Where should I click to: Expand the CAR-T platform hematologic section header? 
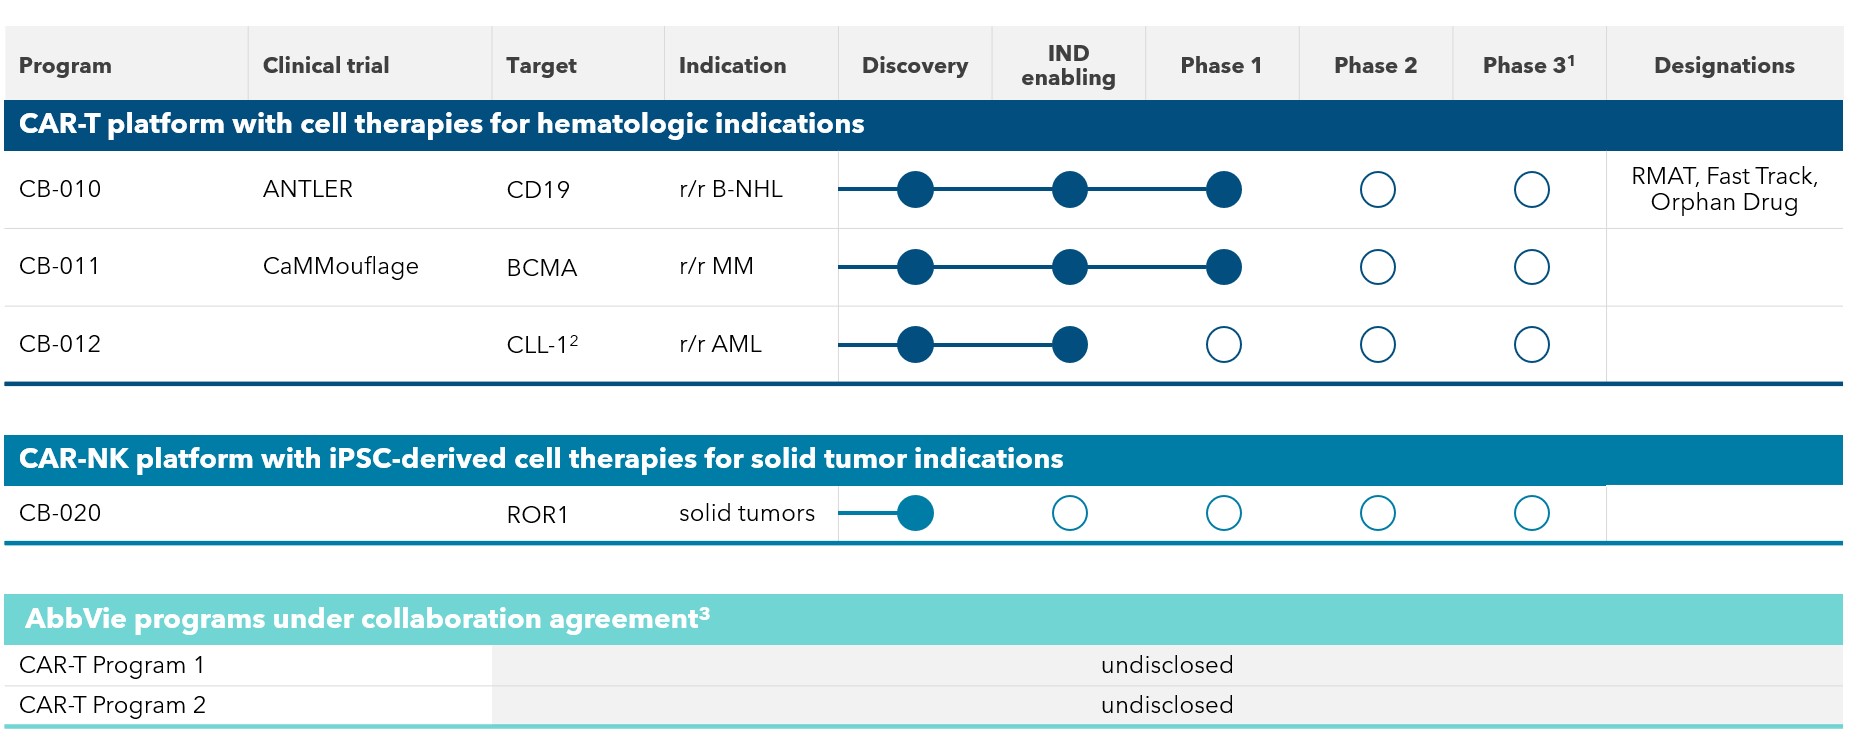coord(441,124)
